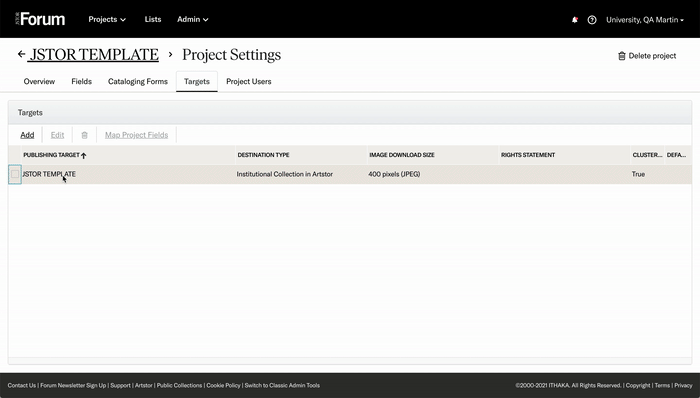This screenshot has width=700, height=398.
Task: Click the Delete project trash icon
Action: pyautogui.click(x=621, y=56)
